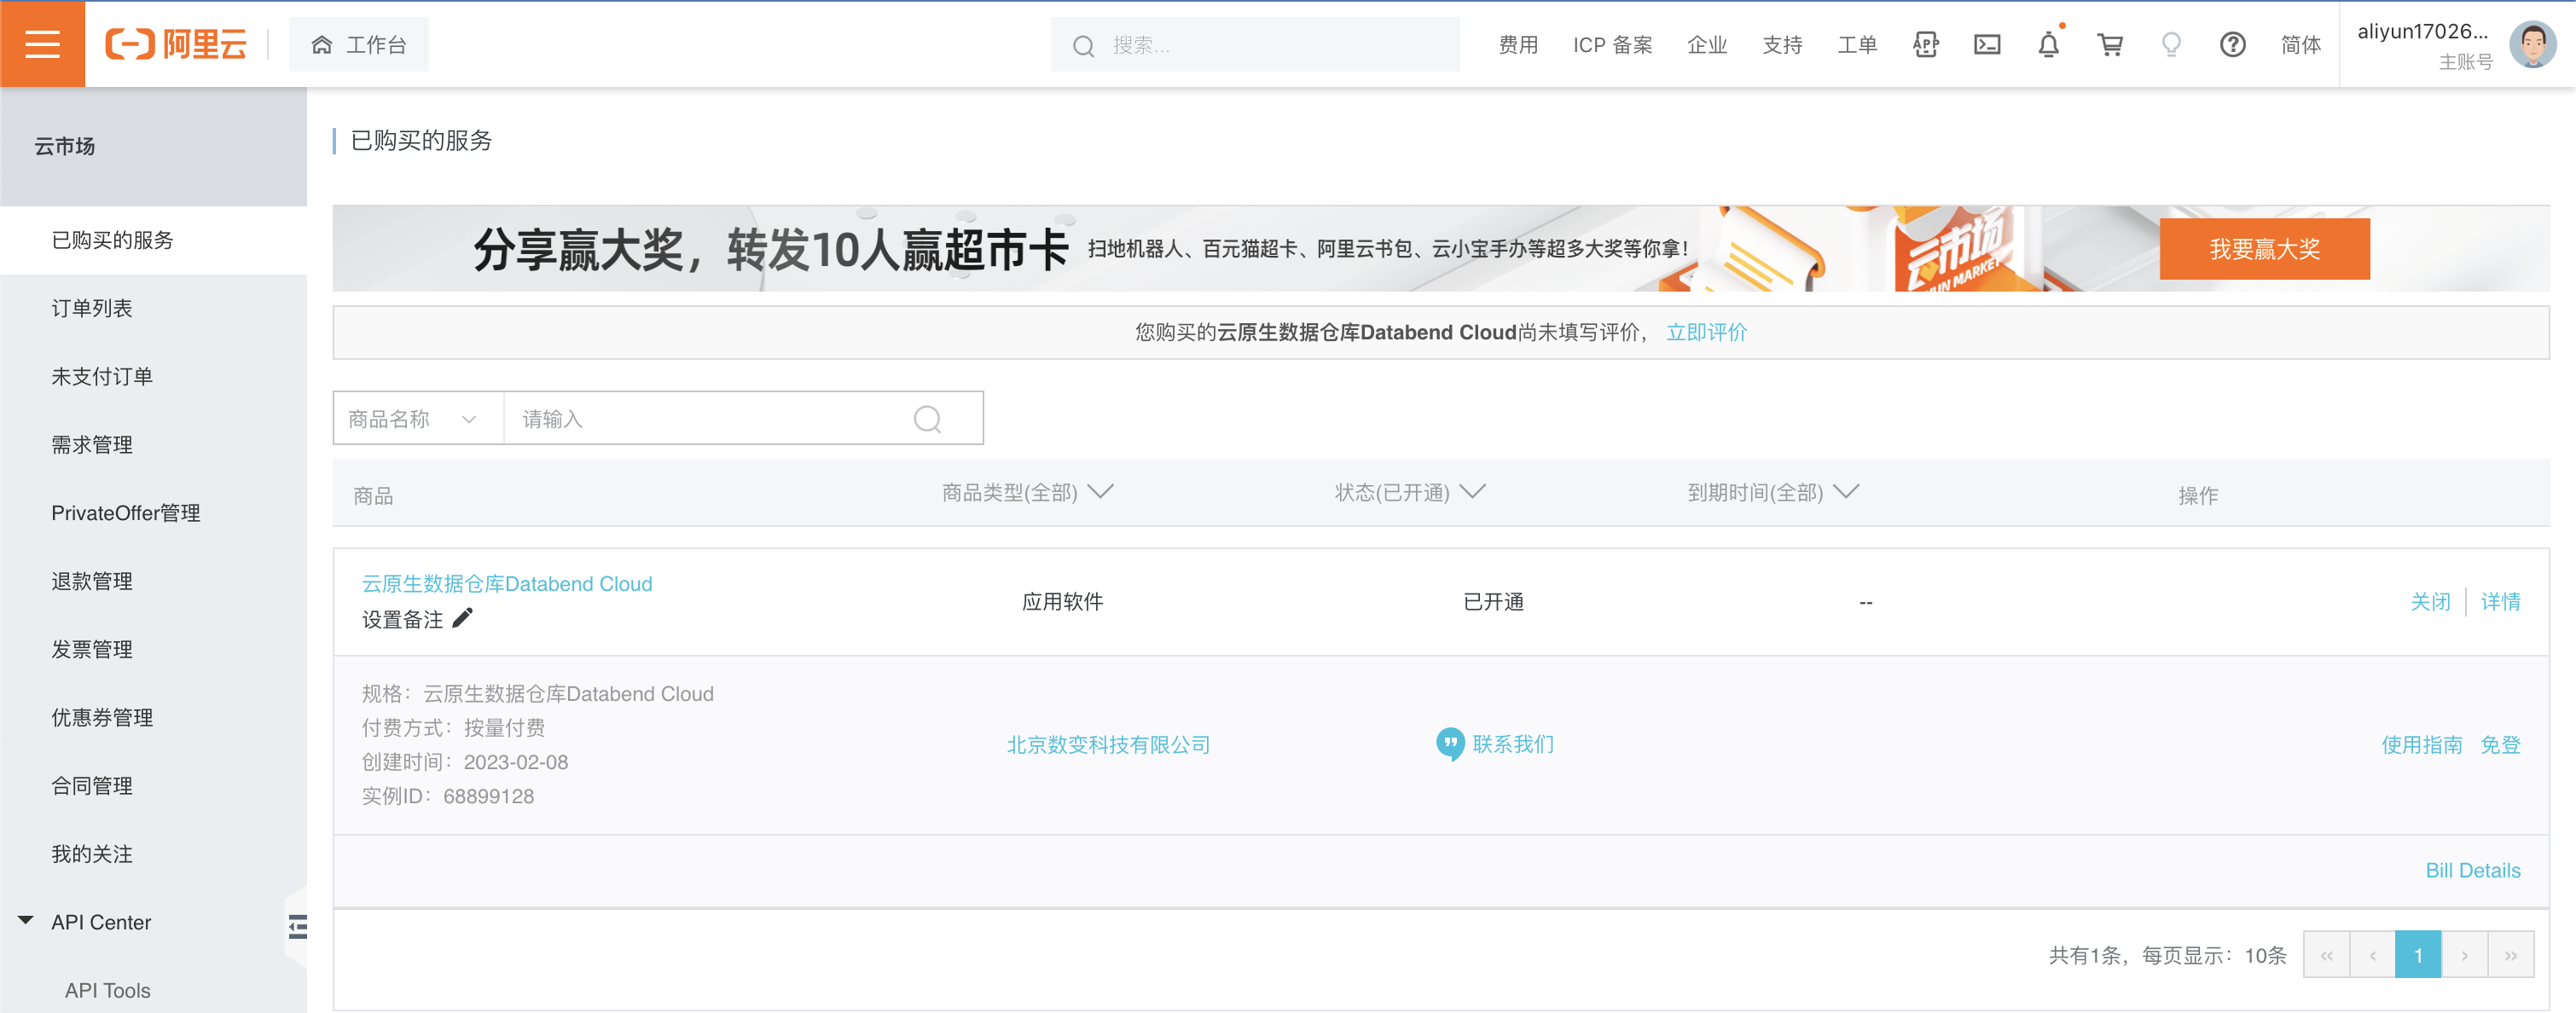Open the 使用指南 link
This screenshot has height=1013, width=2576.
(x=2421, y=745)
